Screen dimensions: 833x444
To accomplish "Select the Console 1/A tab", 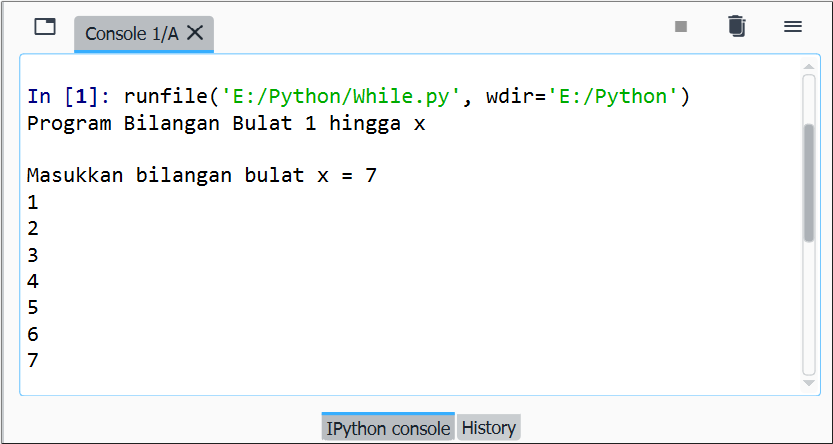I will click(143, 34).
